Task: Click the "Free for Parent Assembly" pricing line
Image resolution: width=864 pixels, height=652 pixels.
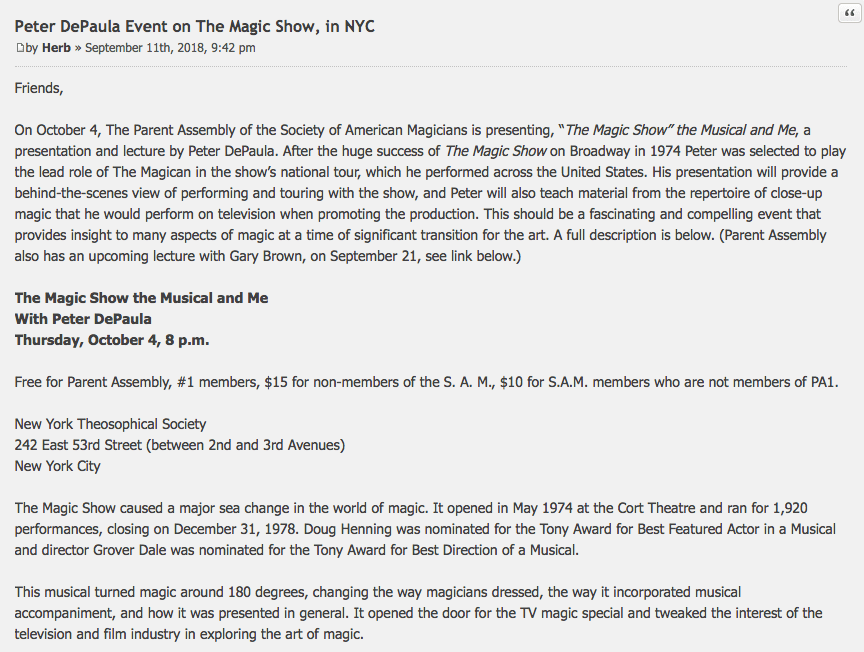Action: coord(425,382)
